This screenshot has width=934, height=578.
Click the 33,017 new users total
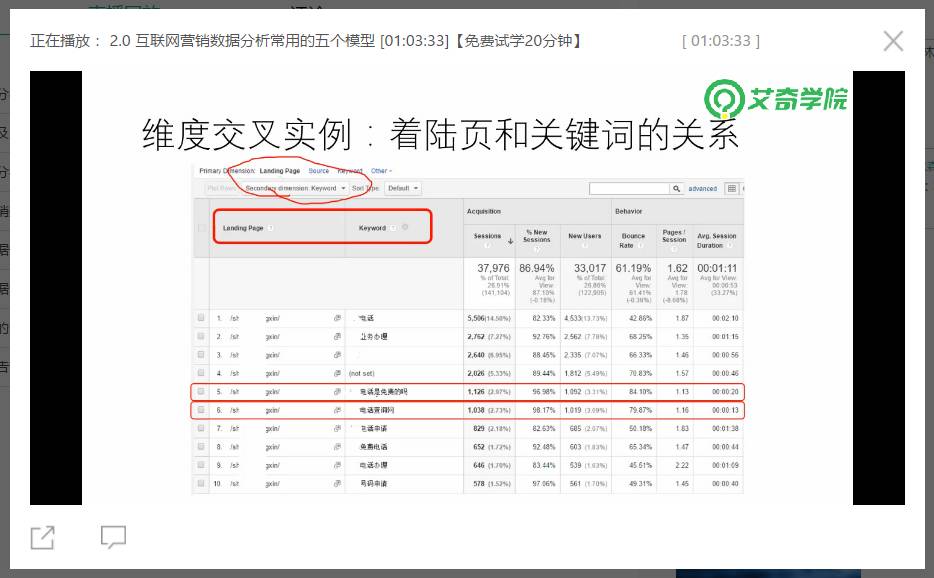pyautogui.click(x=590, y=269)
